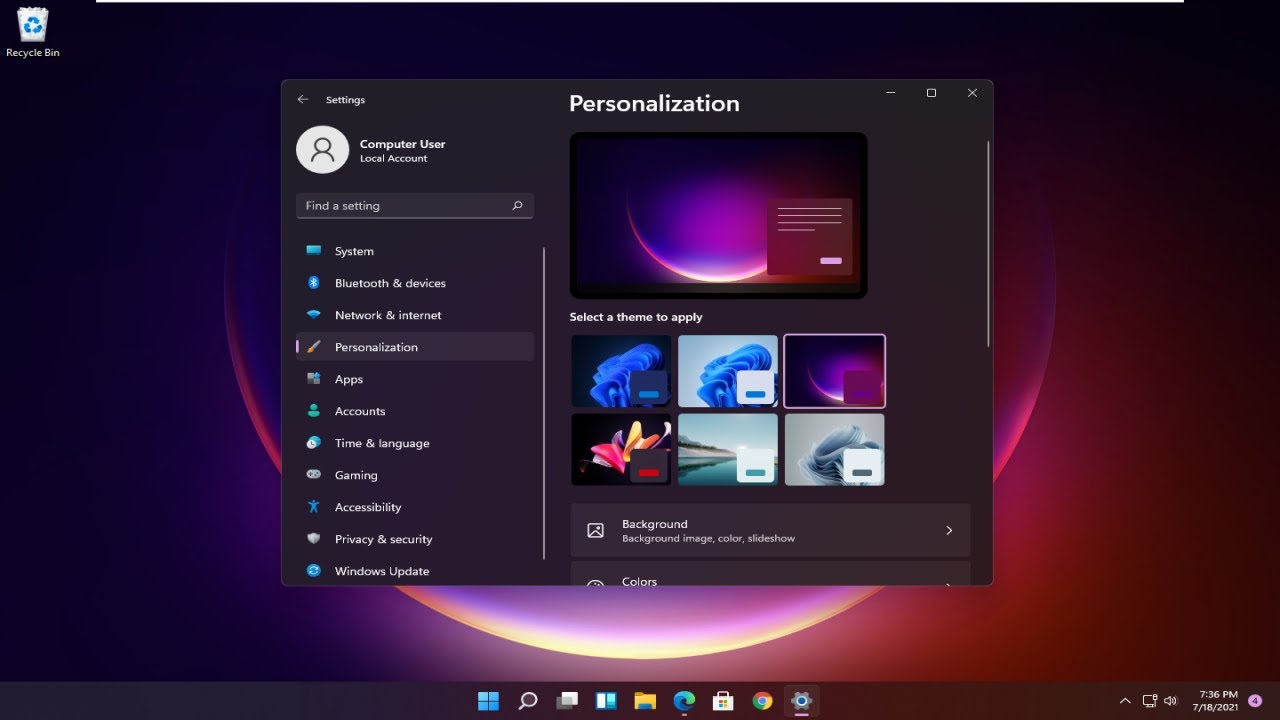Open the notification count badge
The height and width of the screenshot is (720, 1280).
(x=1255, y=701)
